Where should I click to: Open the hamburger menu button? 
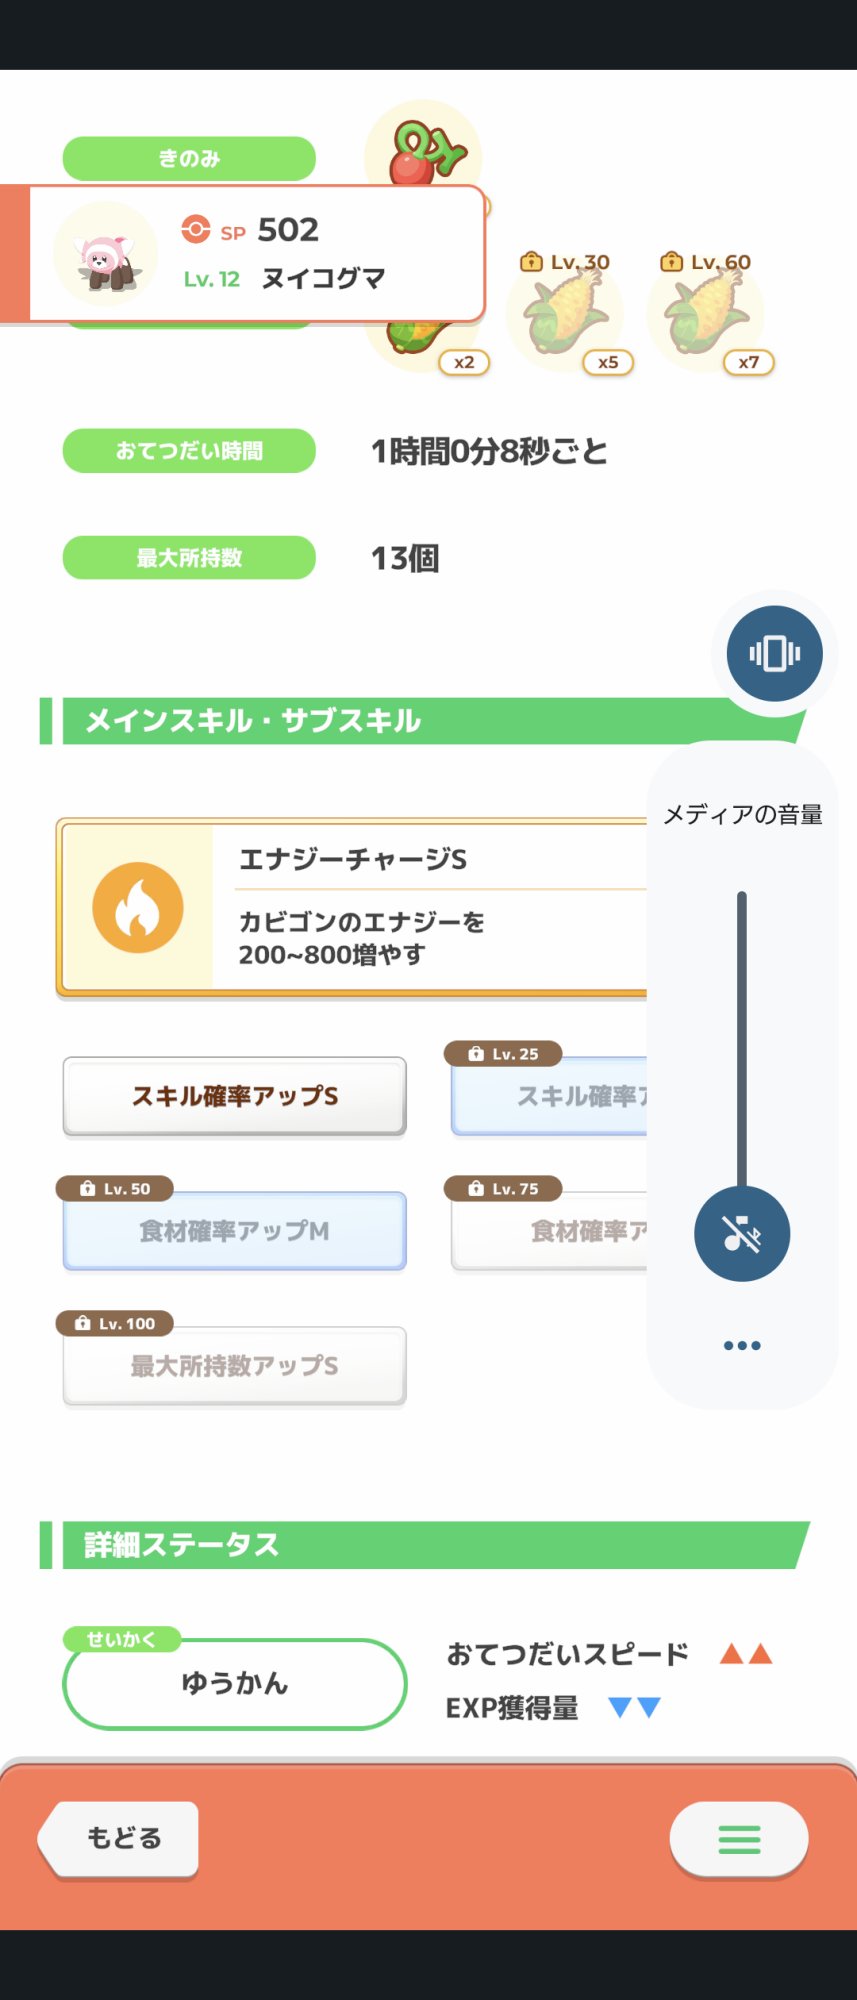tap(739, 1838)
